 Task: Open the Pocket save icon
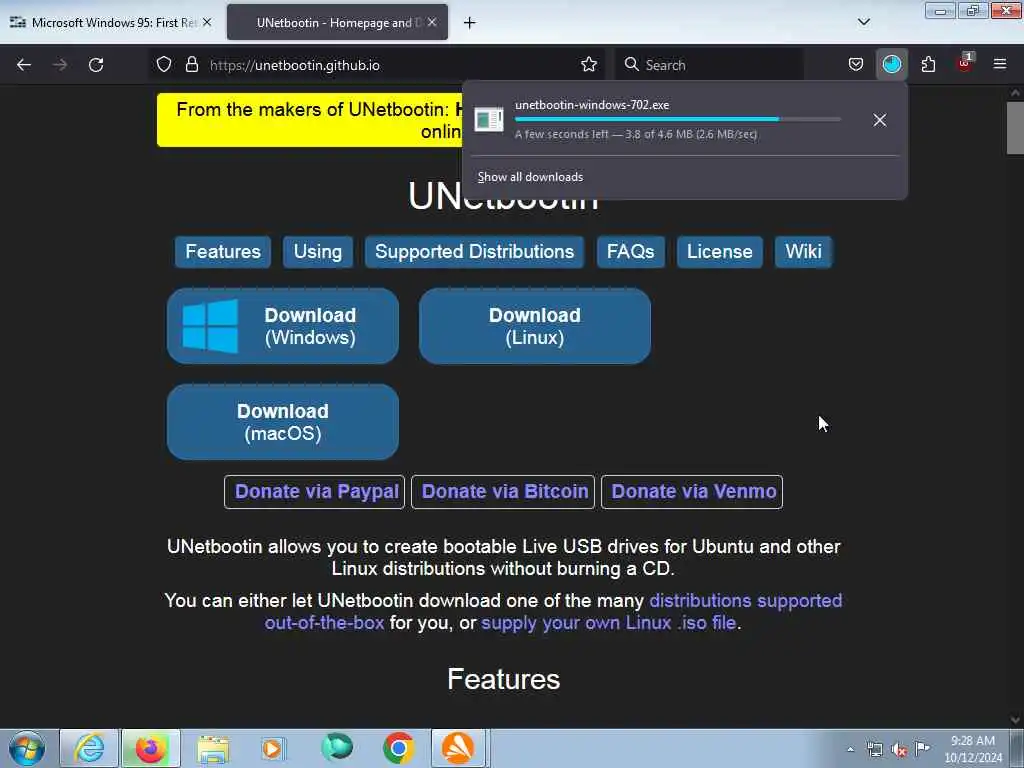pyautogui.click(x=856, y=65)
